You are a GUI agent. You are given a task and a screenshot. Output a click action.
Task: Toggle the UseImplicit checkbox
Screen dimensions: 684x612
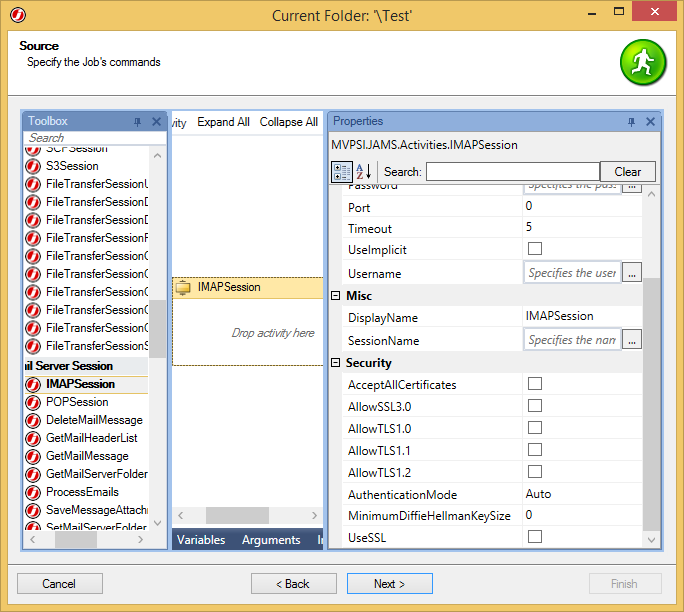pyautogui.click(x=535, y=249)
